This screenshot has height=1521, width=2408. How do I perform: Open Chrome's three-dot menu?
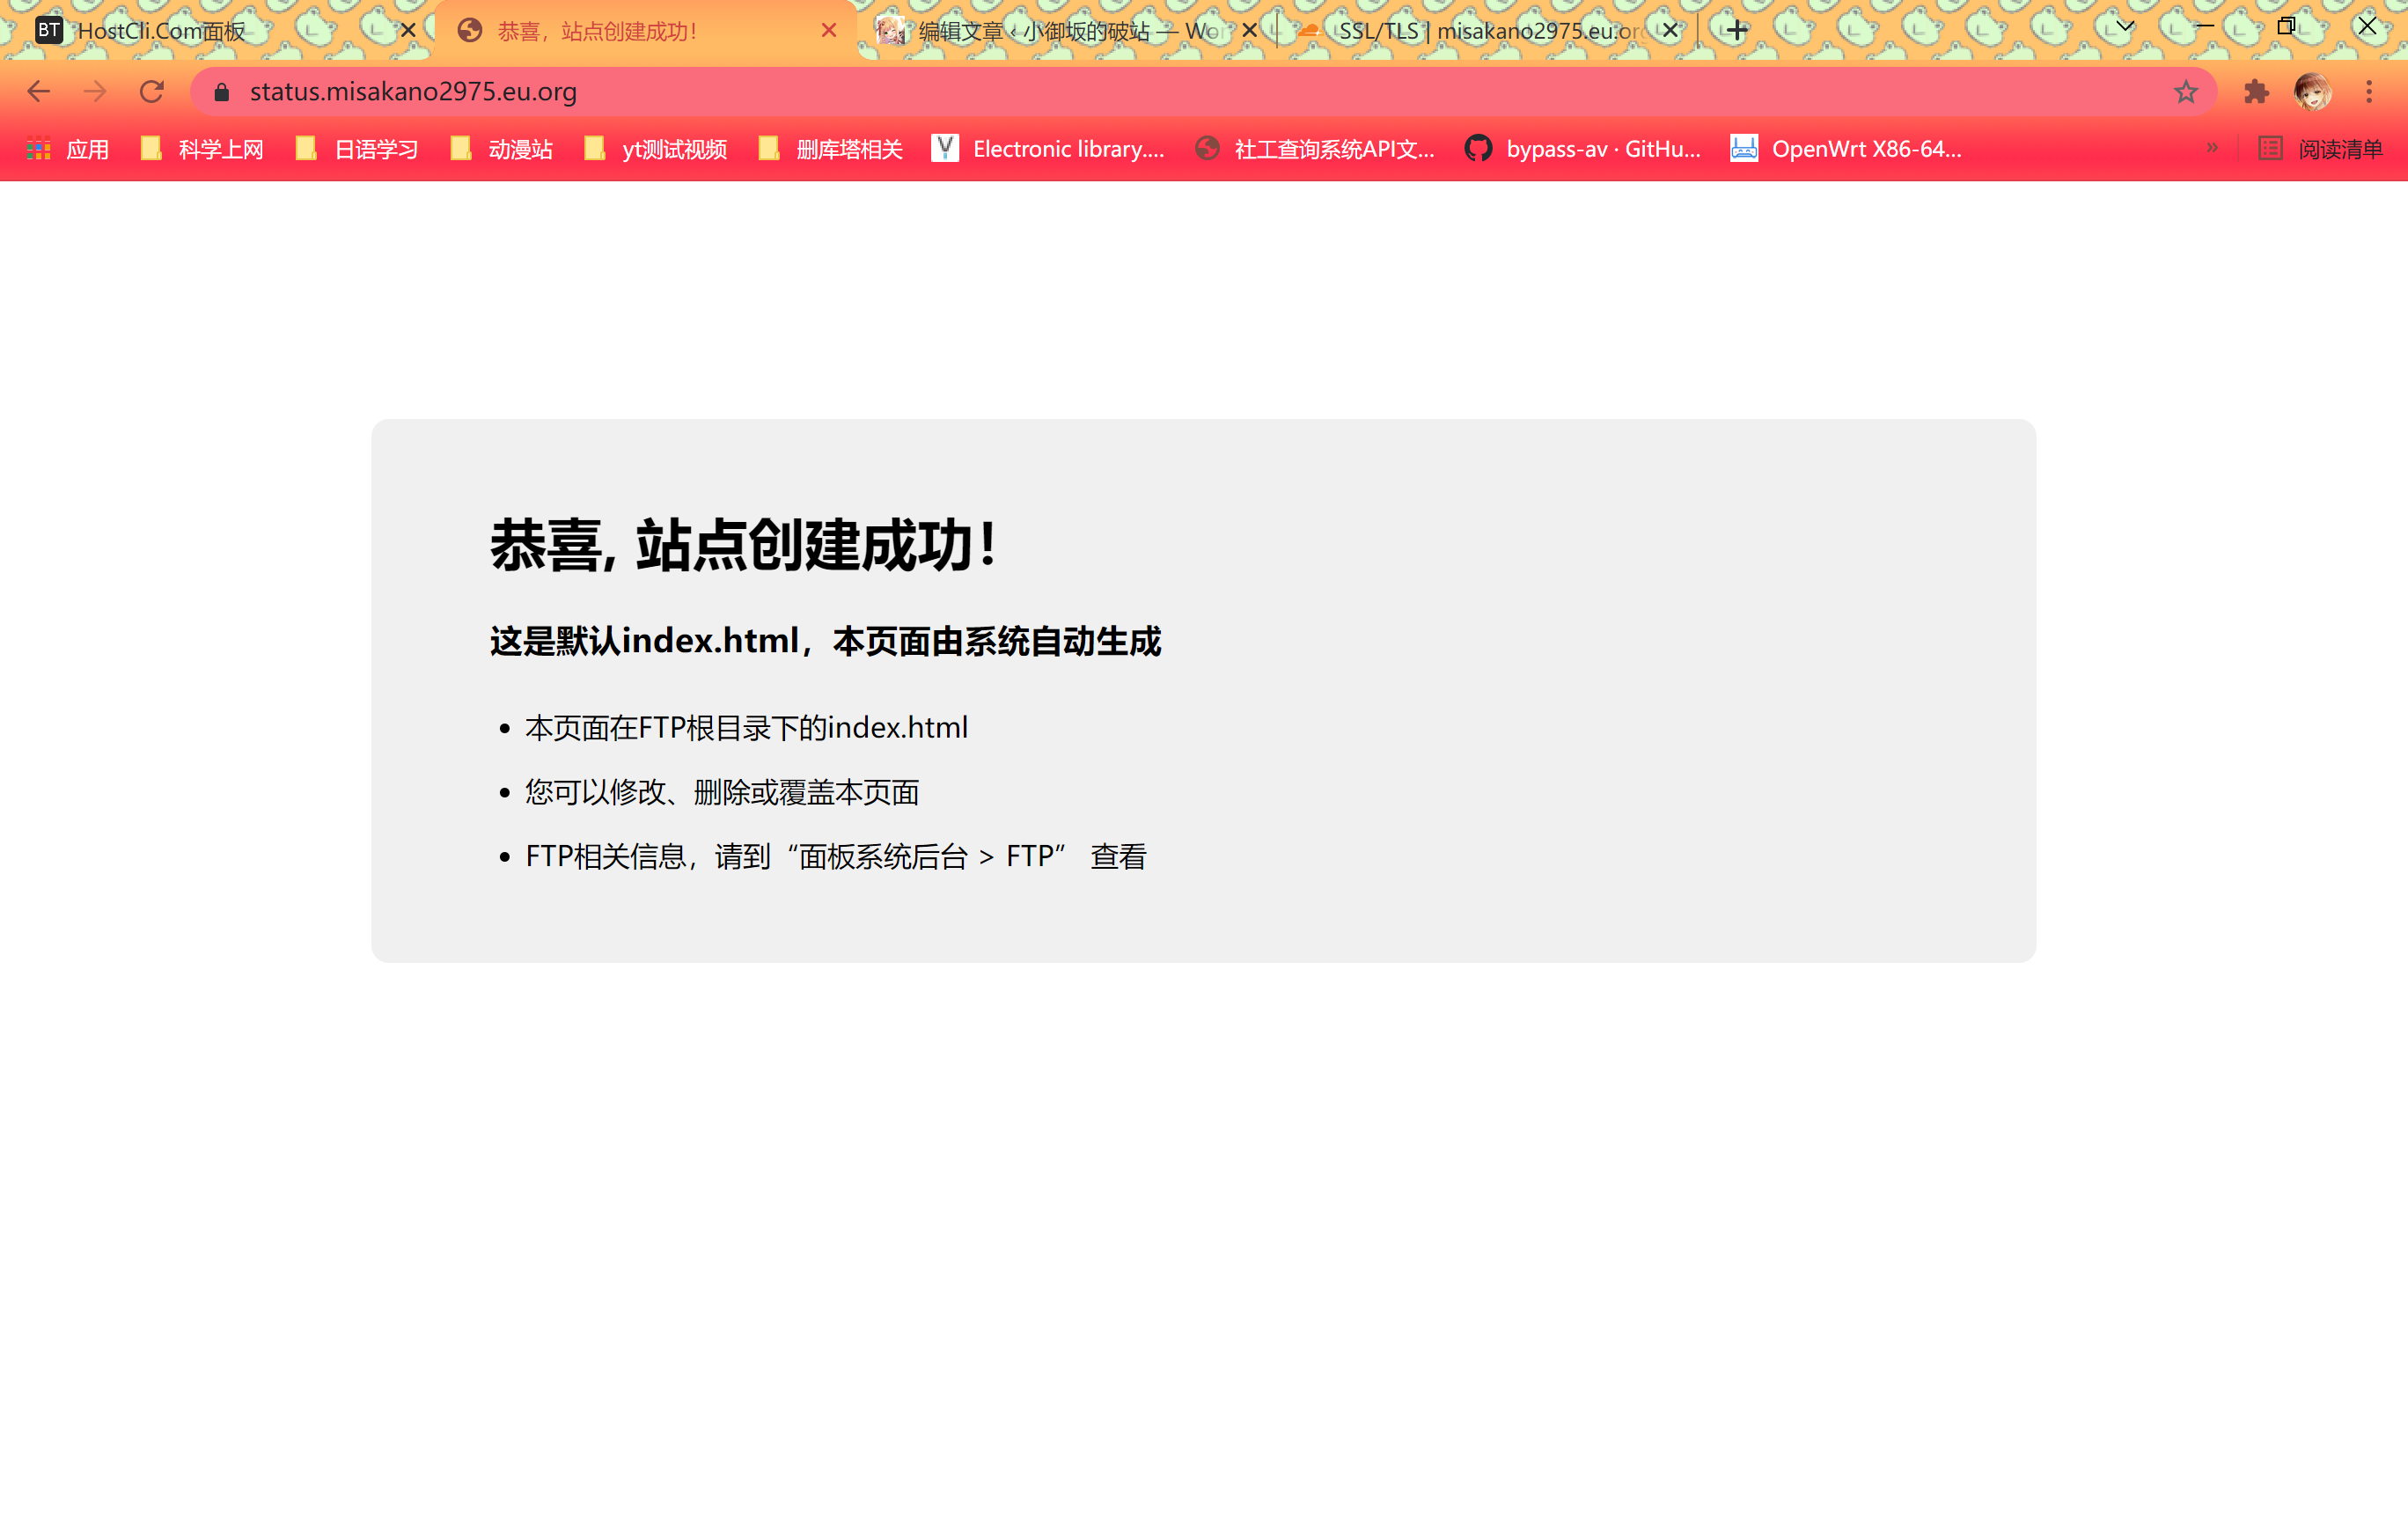(x=2368, y=92)
